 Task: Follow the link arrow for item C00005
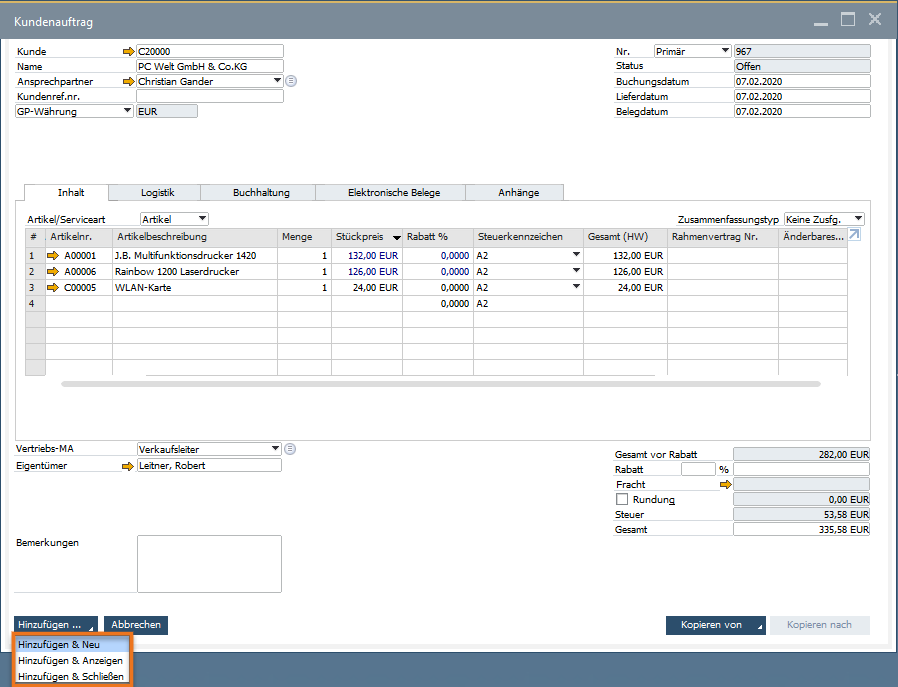tap(54, 287)
